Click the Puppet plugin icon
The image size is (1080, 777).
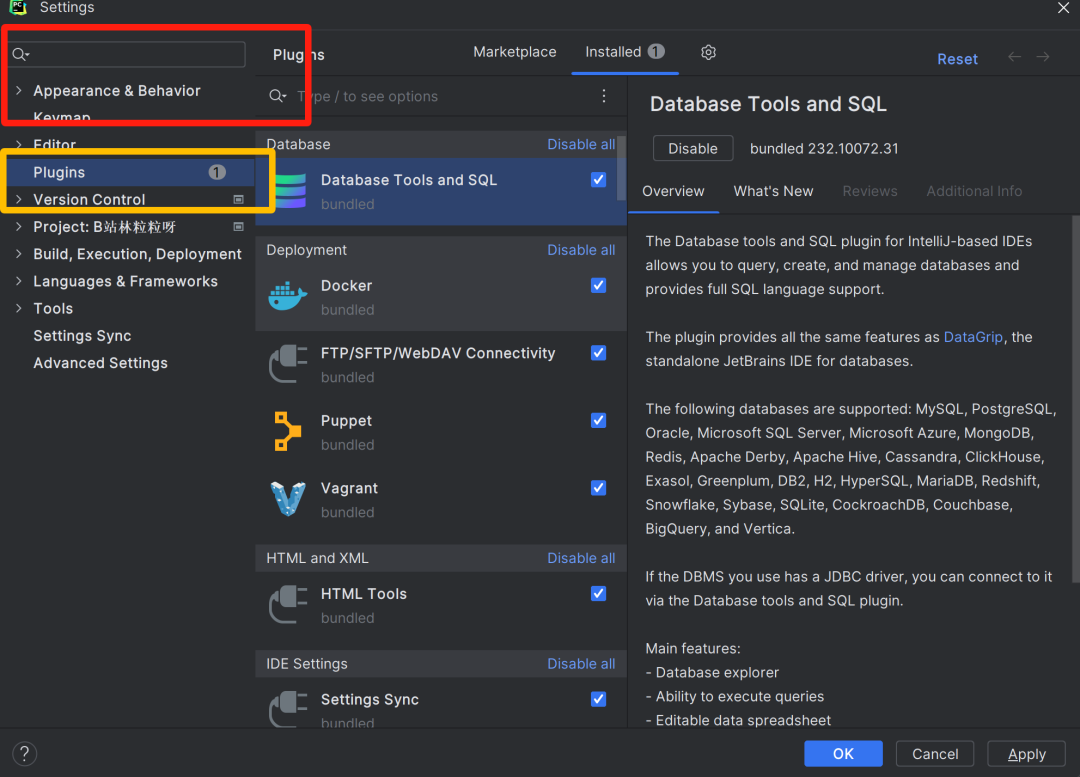(287, 431)
